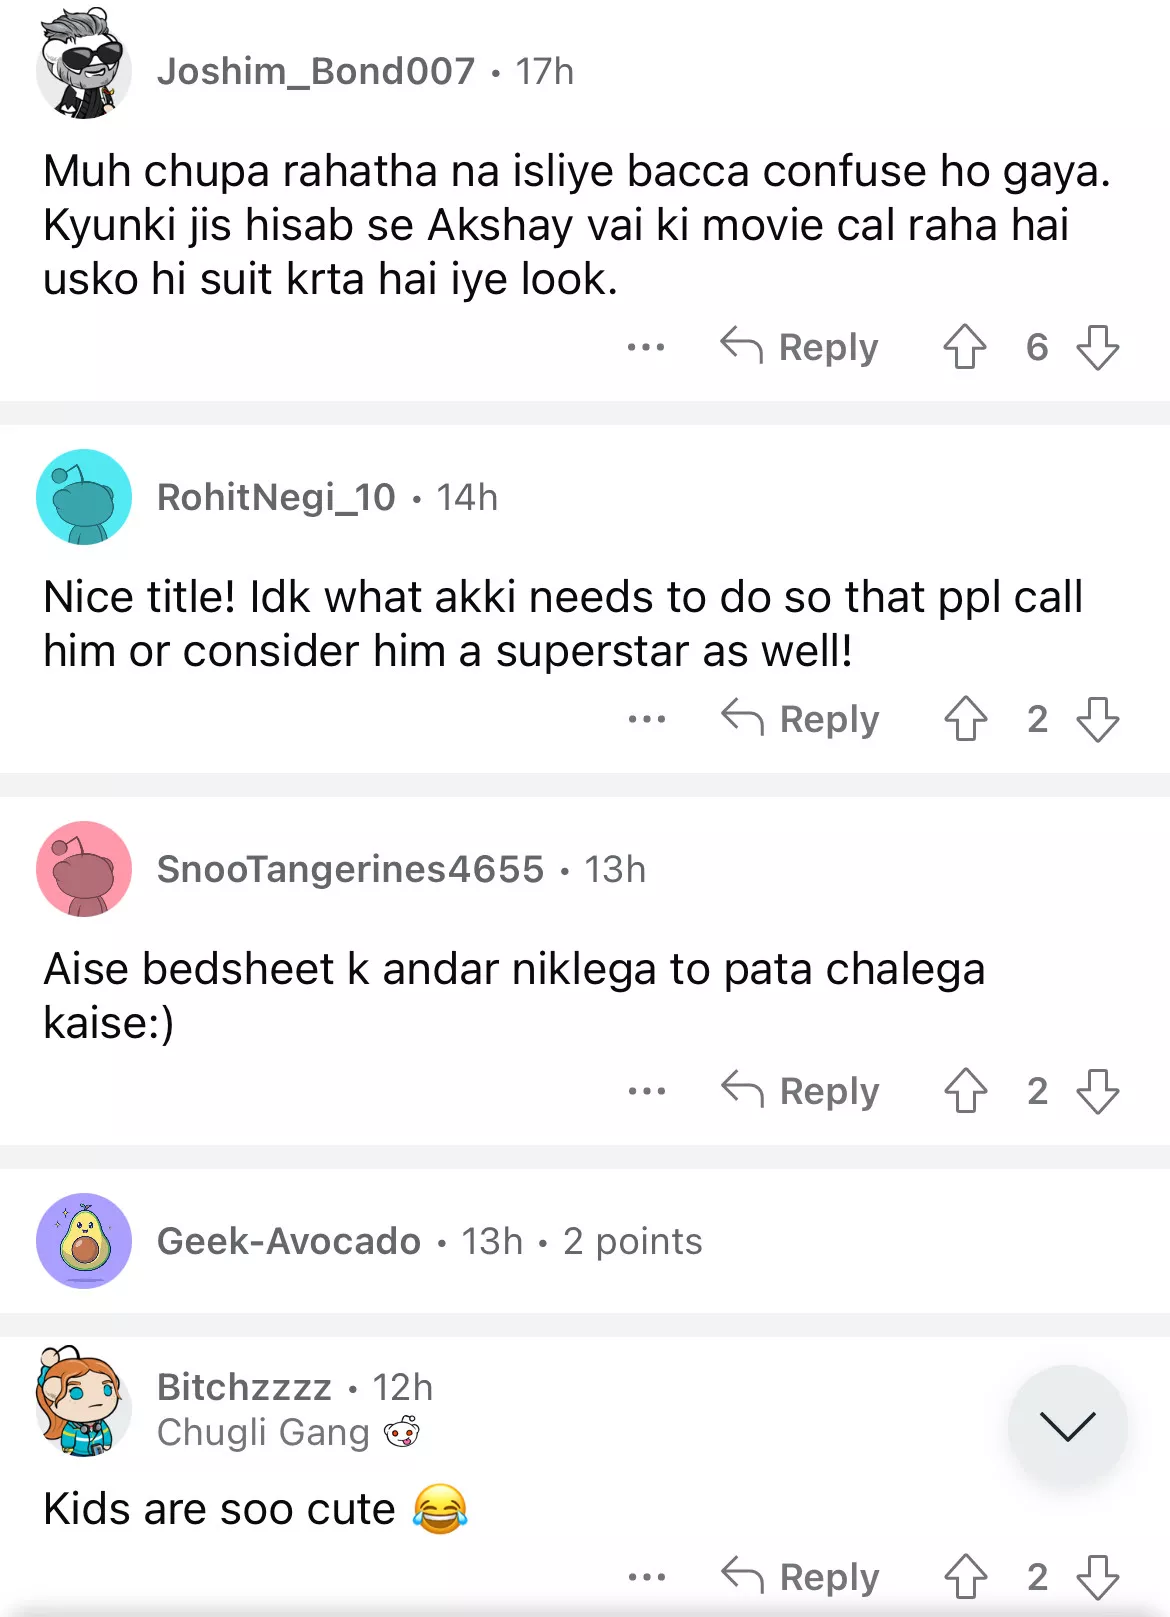
Task: Tap SnooTangerines4655's pink avatar
Action: 84,869
